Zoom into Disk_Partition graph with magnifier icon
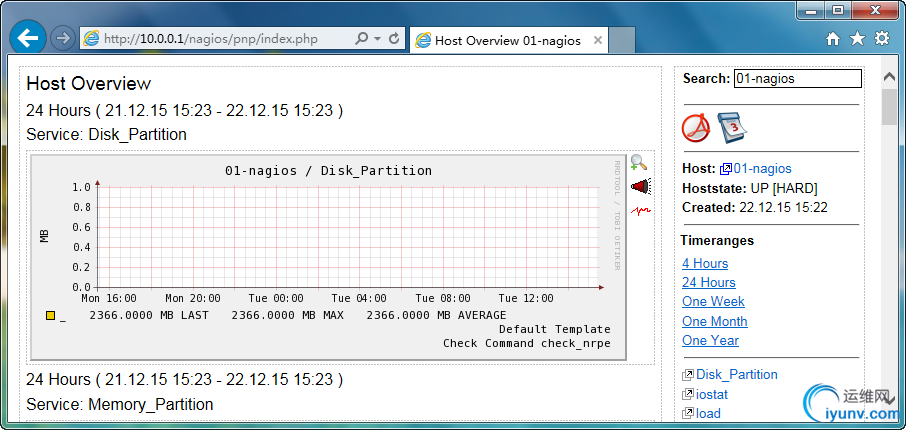The width and height of the screenshot is (906, 430). pos(639,162)
